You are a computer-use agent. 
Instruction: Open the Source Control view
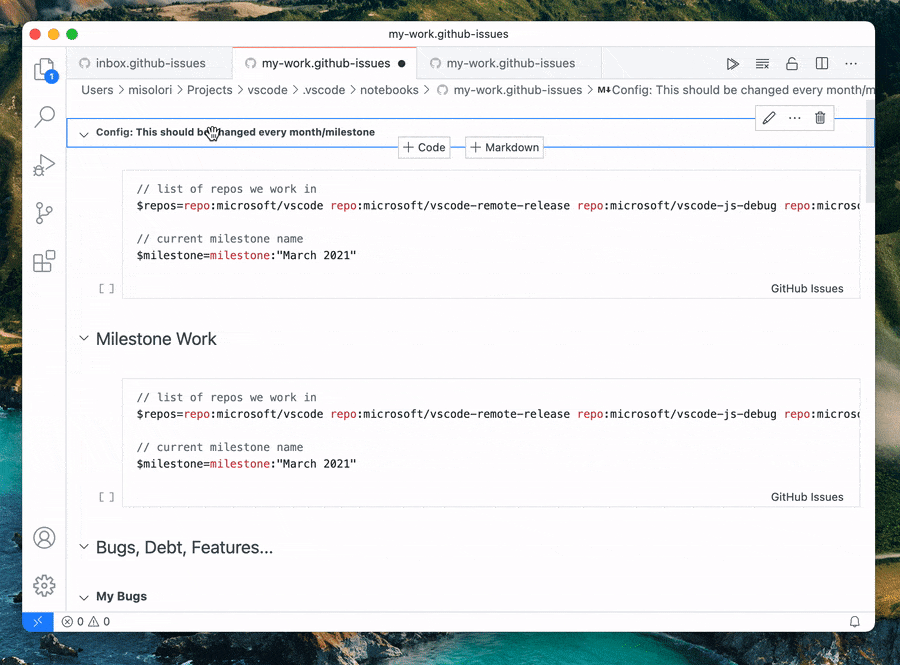(x=44, y=213)
